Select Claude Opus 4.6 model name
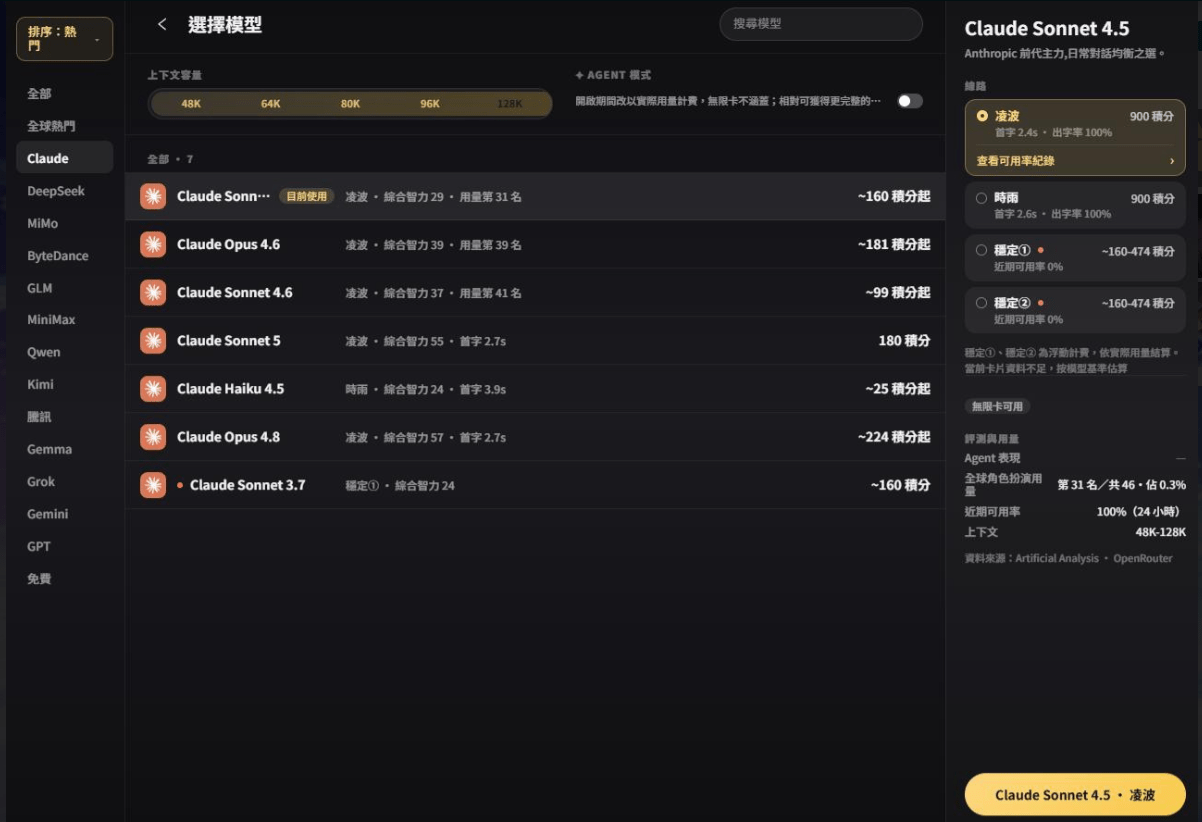The width and height of the screenshot is (1202, 822). 228,244
